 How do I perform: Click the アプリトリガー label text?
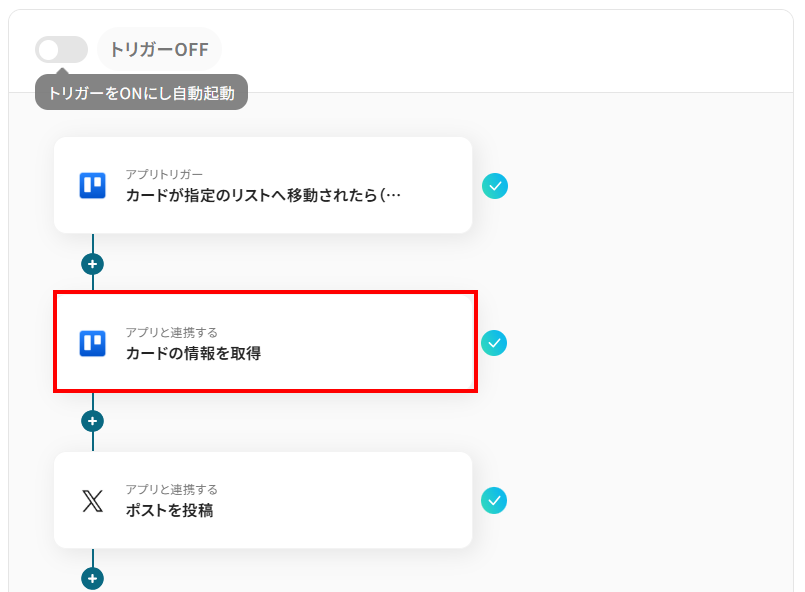coord(164,175)
